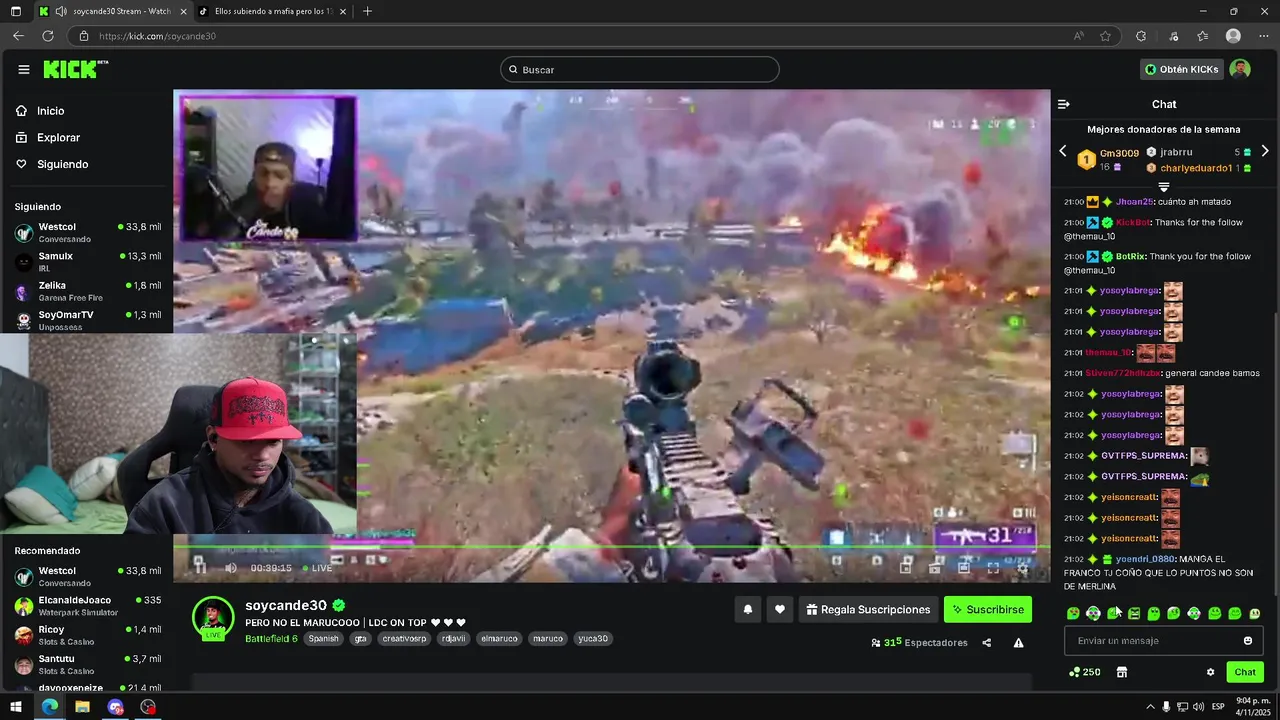Viewport: 1280px width, 720px height.
Task: Insert the last pale green emote
Action: (x=1255, y=613)
